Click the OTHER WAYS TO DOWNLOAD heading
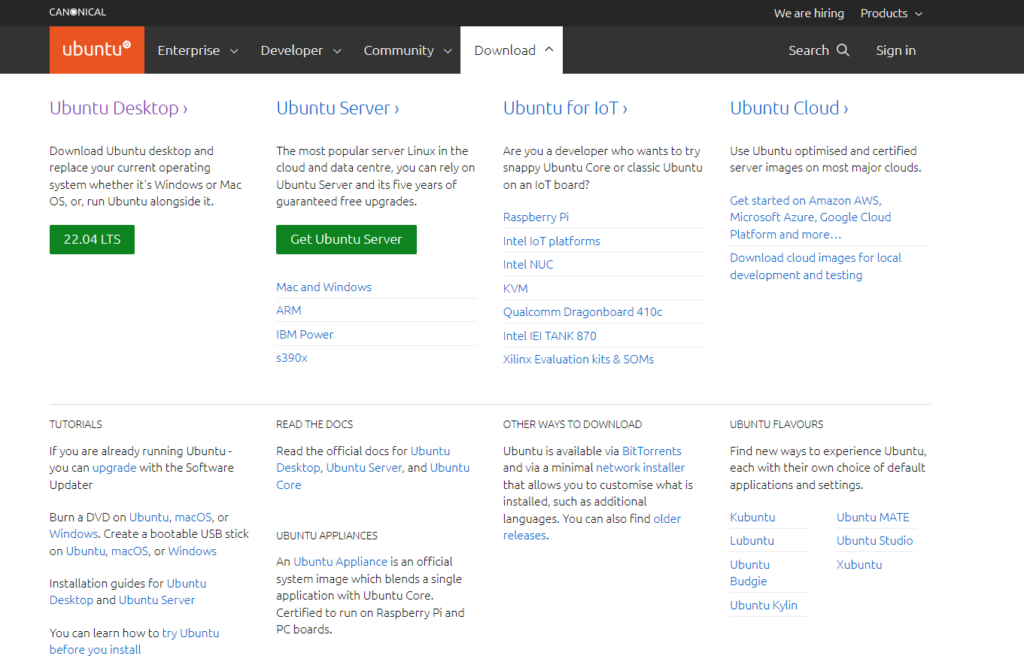 (572, 424)
